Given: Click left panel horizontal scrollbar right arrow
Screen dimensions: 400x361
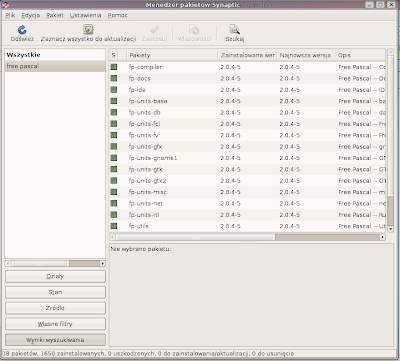Looking at the screenshot, I should 102,263.
